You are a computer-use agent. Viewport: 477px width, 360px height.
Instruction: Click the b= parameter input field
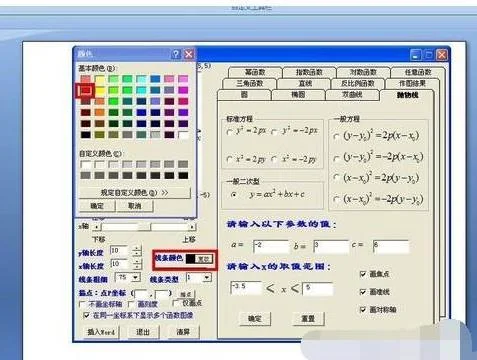pyautogui.click(x=331, y=247)
